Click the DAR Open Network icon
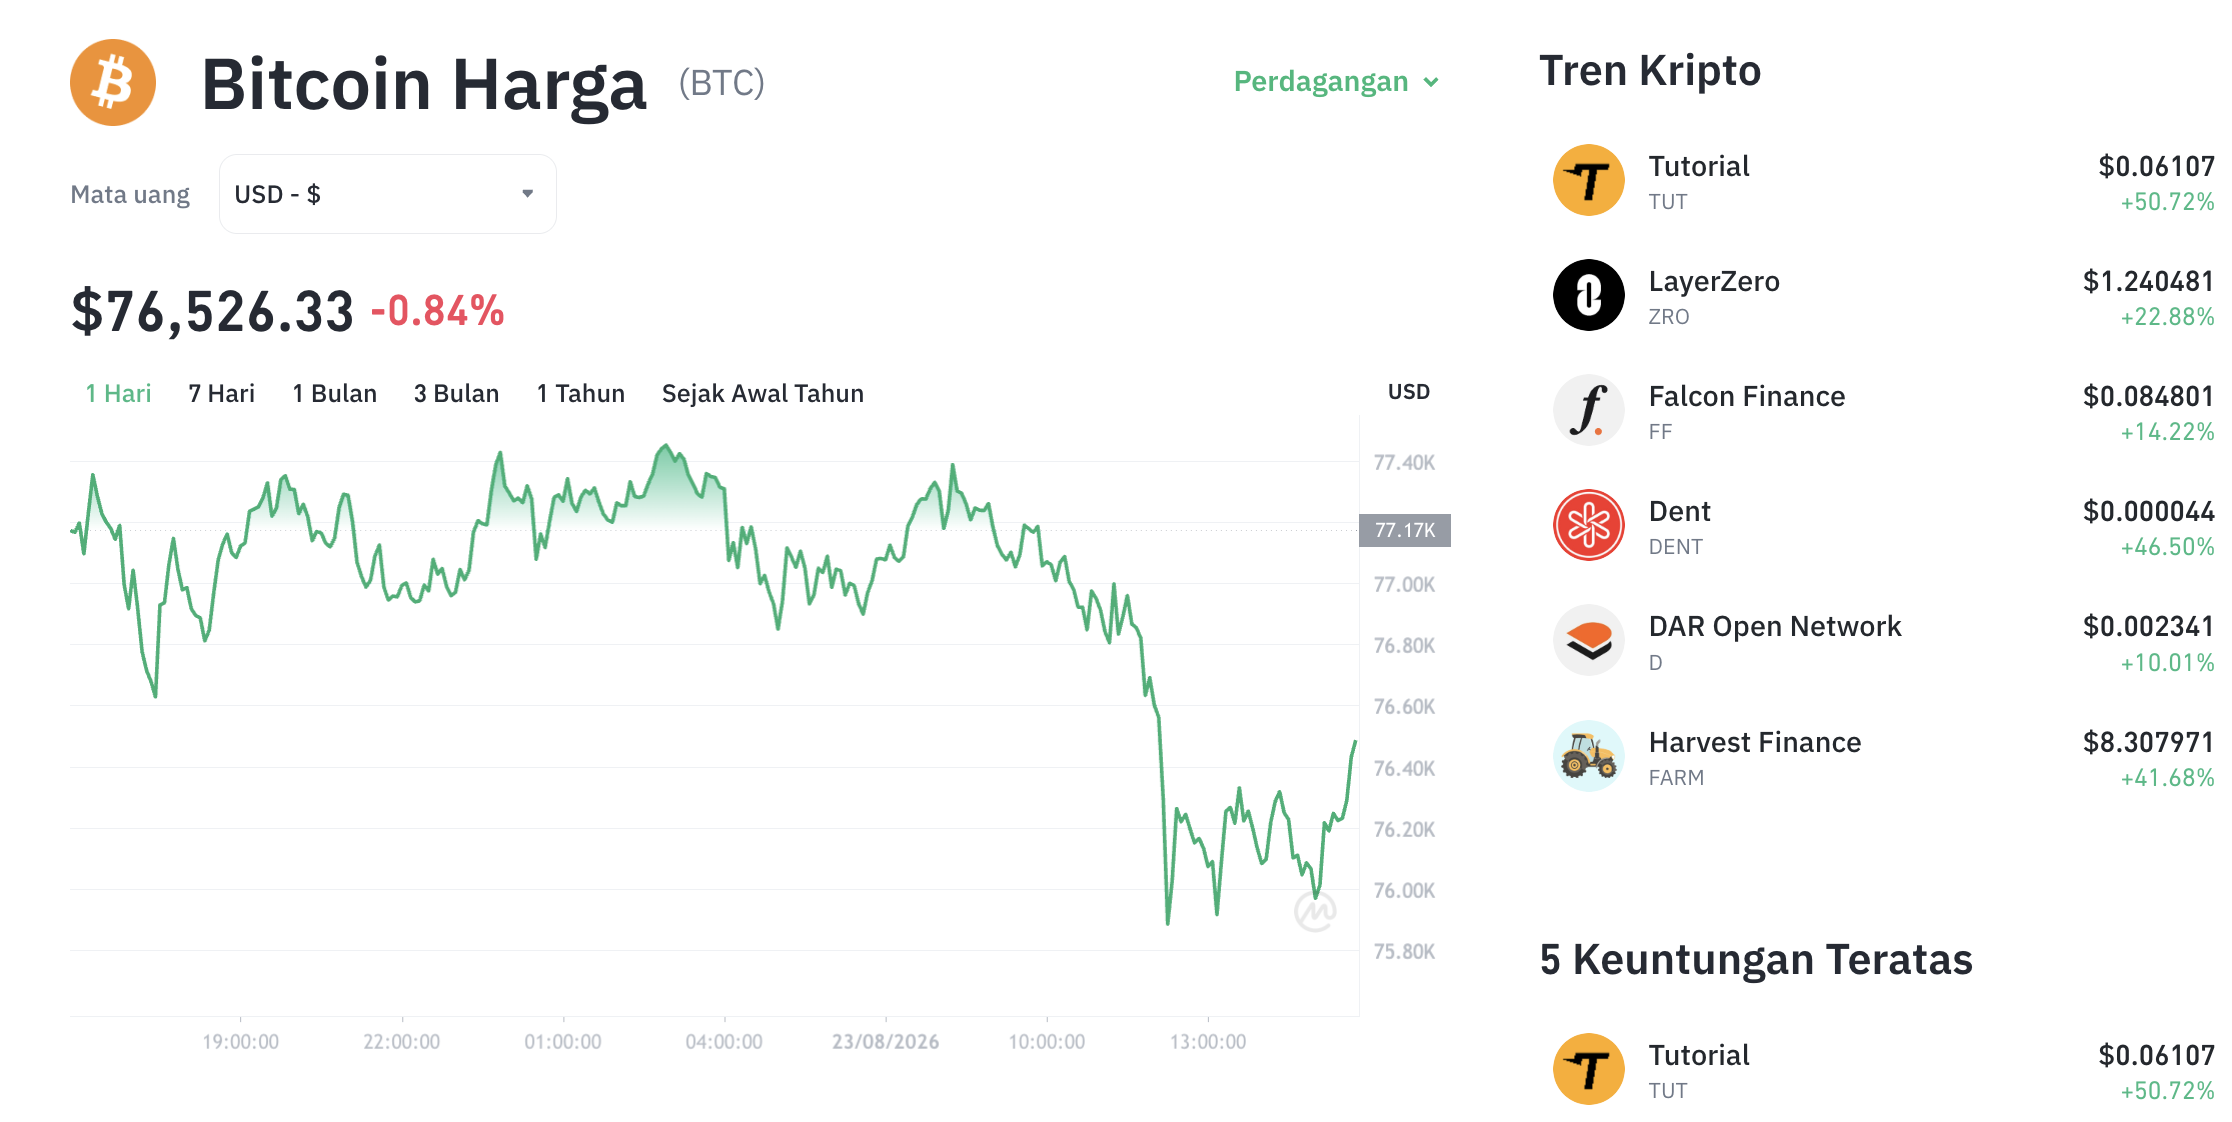 coord(1588,641)
